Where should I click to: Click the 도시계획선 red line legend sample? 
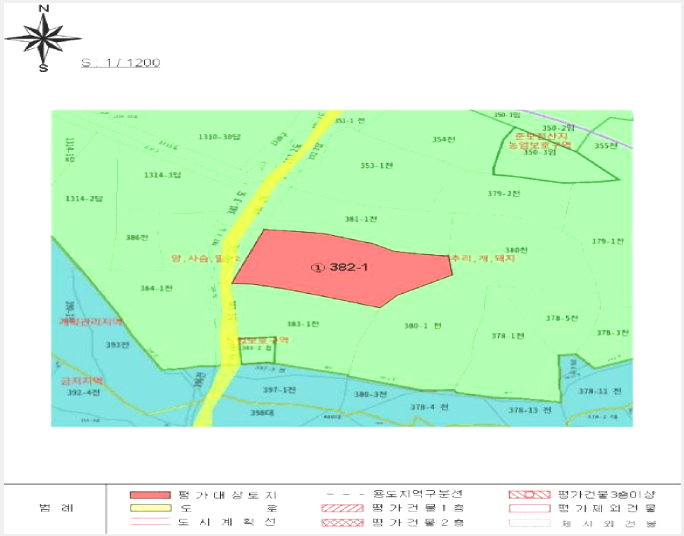(150, 522)
